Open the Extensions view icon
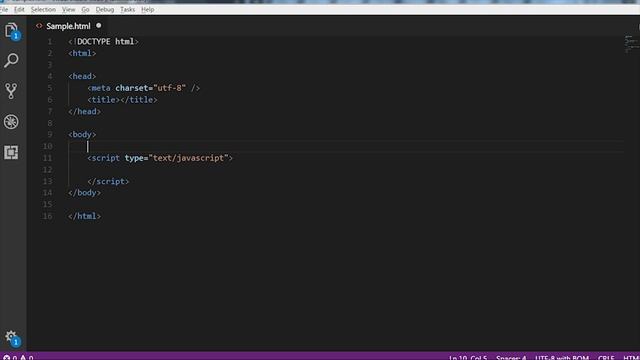The height and width of the screenshot is (360, 640). (x=11, y=152)
